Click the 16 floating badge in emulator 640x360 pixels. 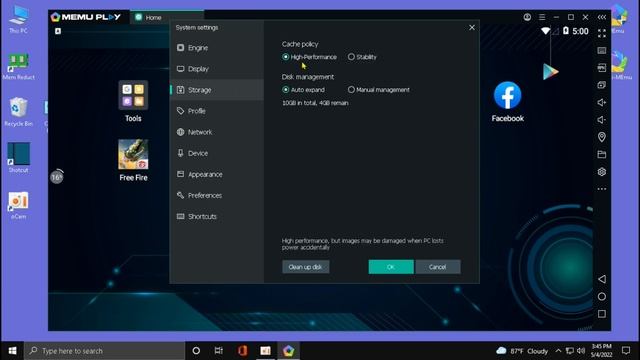[57, 177]
